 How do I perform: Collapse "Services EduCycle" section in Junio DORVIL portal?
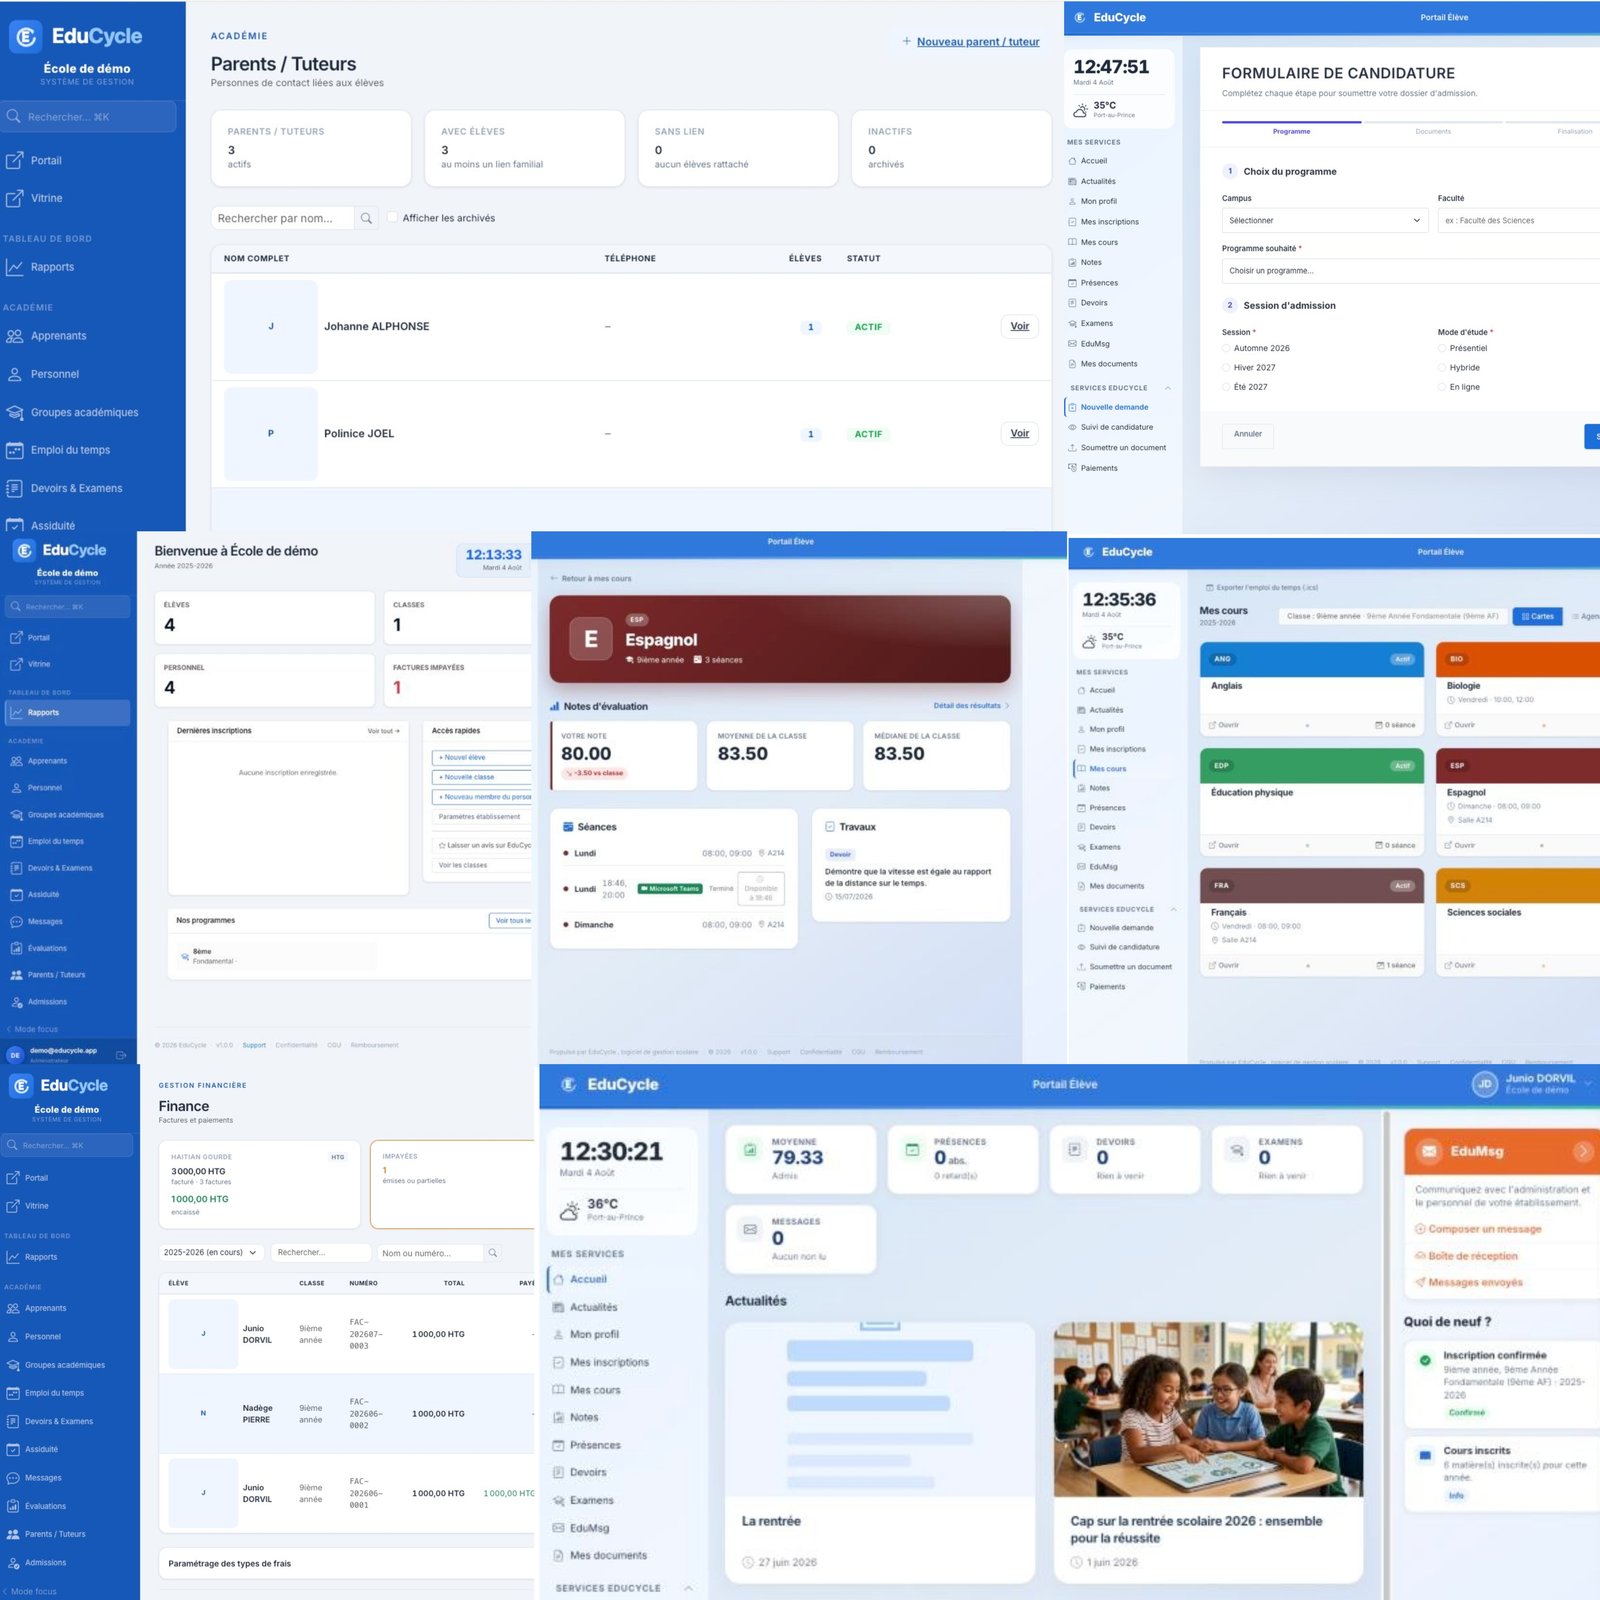point(689,1588)
